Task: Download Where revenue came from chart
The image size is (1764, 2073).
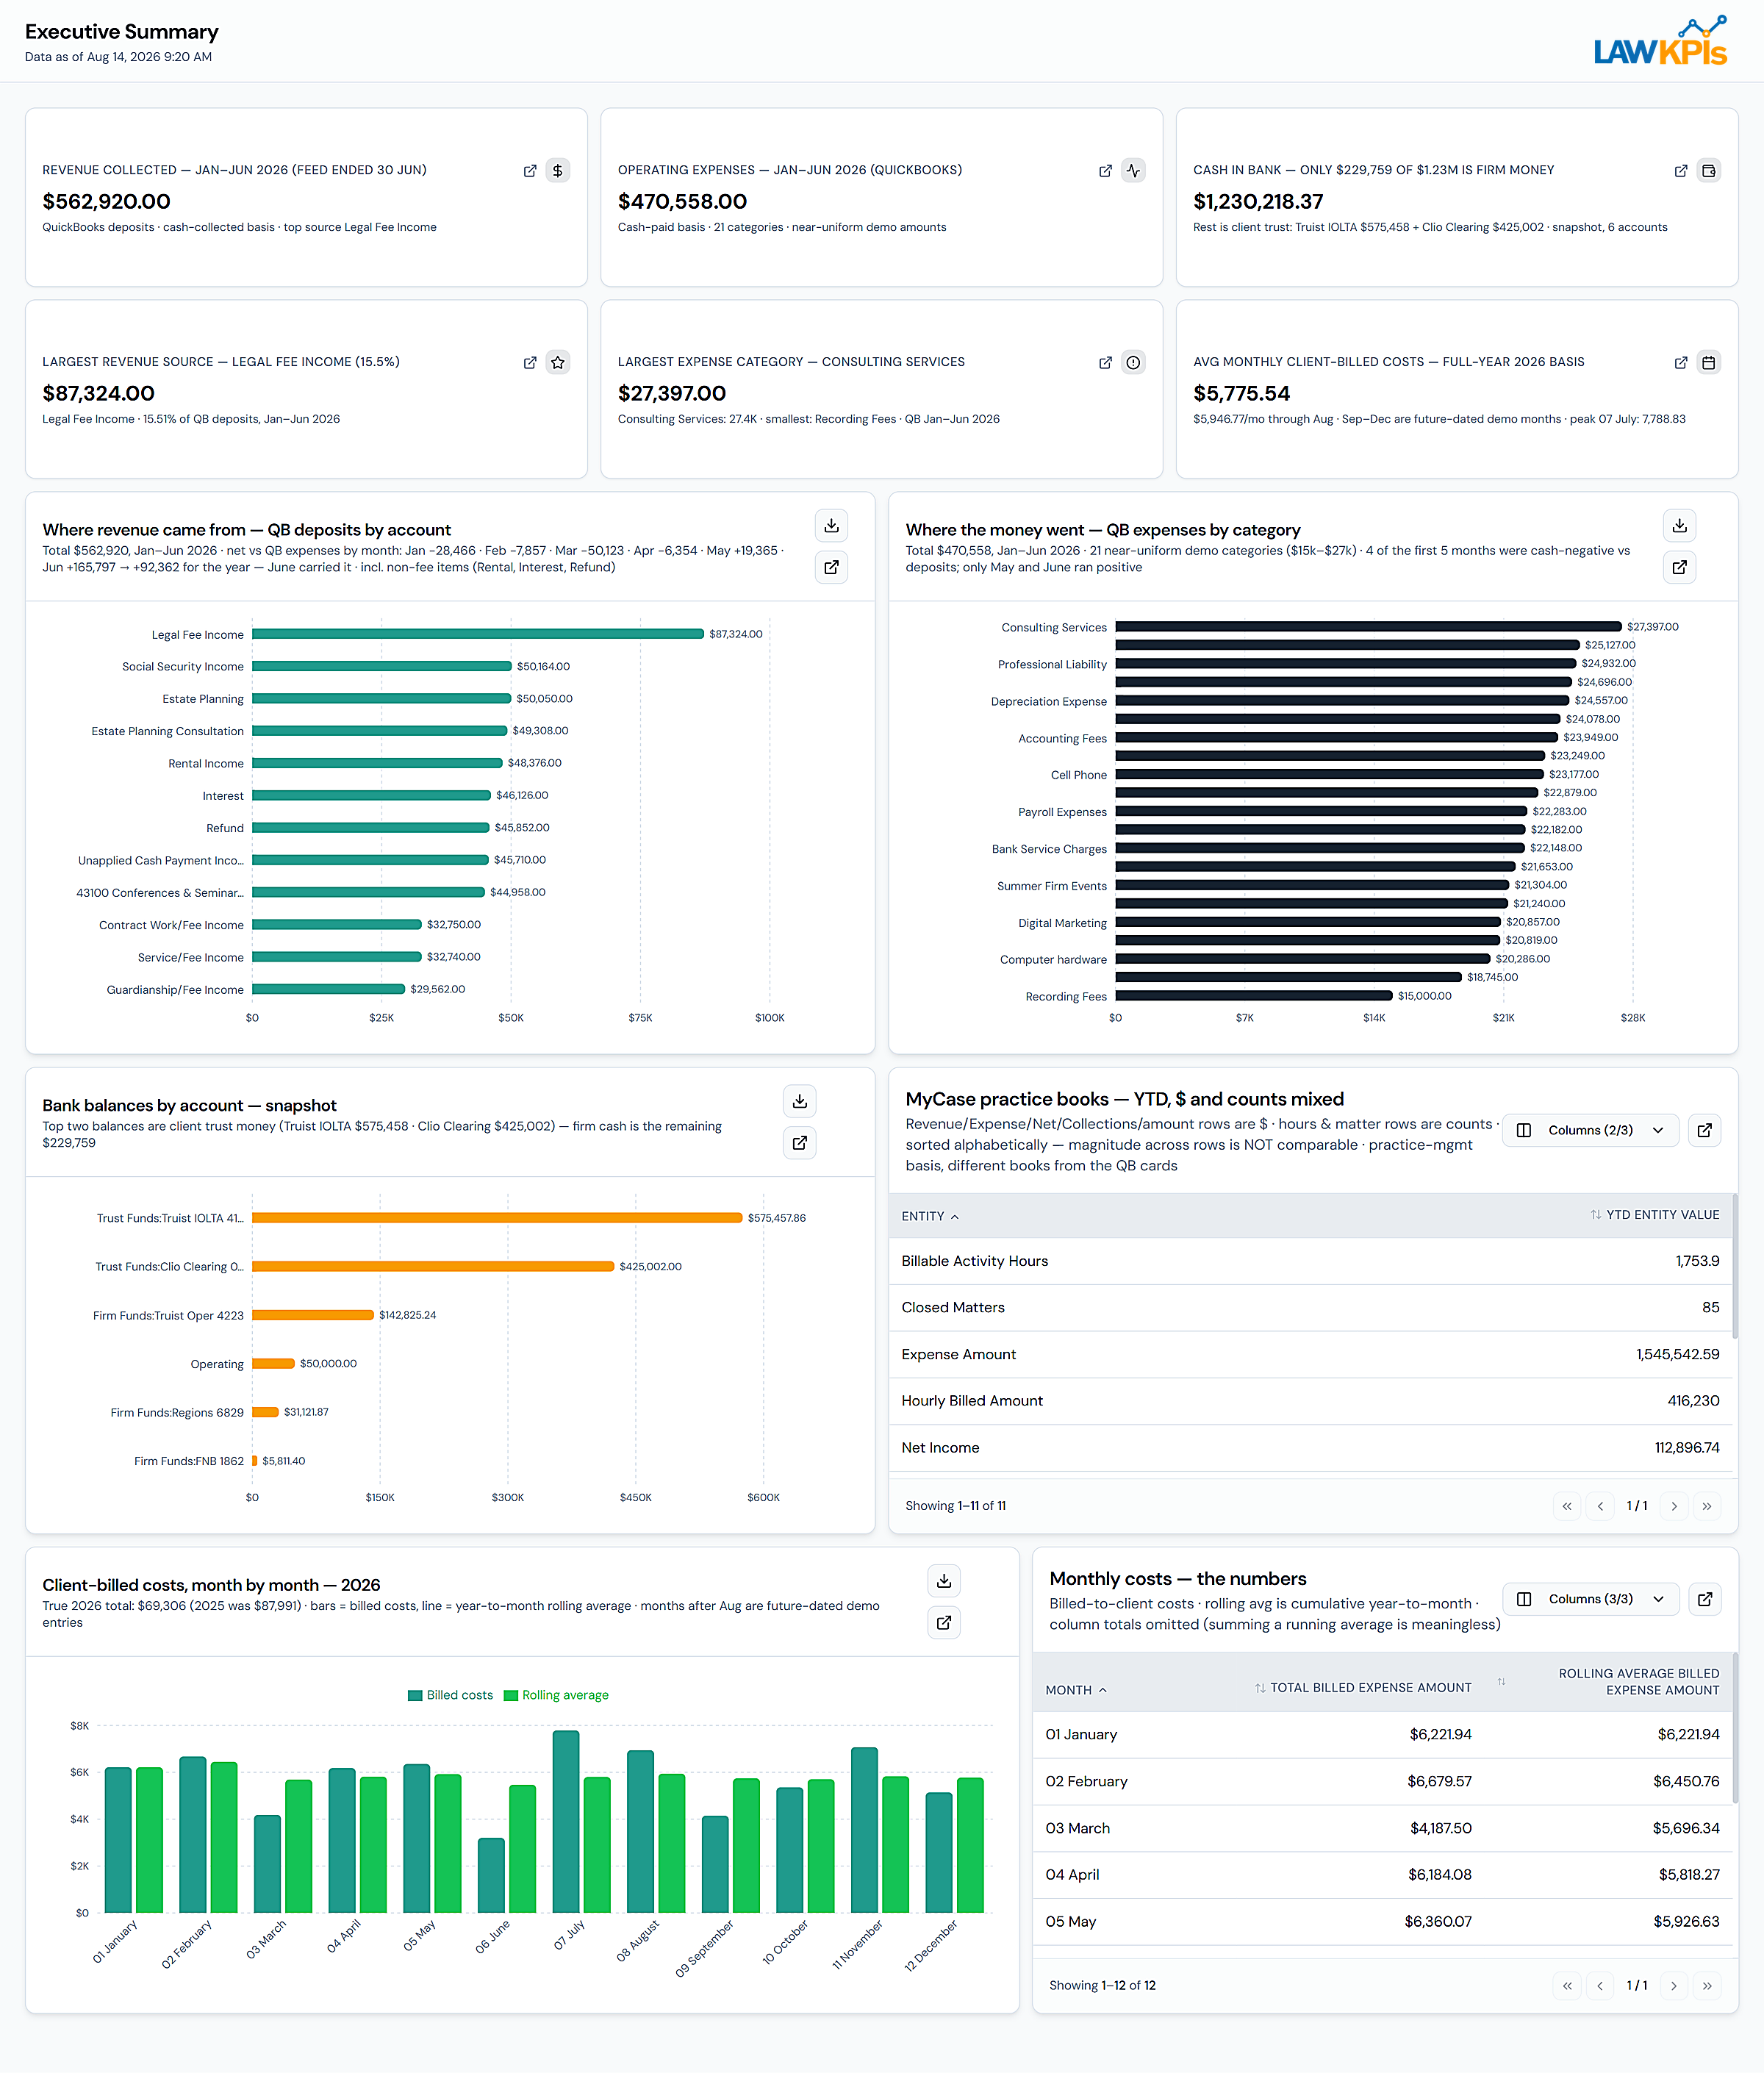Action: [832, 526]
